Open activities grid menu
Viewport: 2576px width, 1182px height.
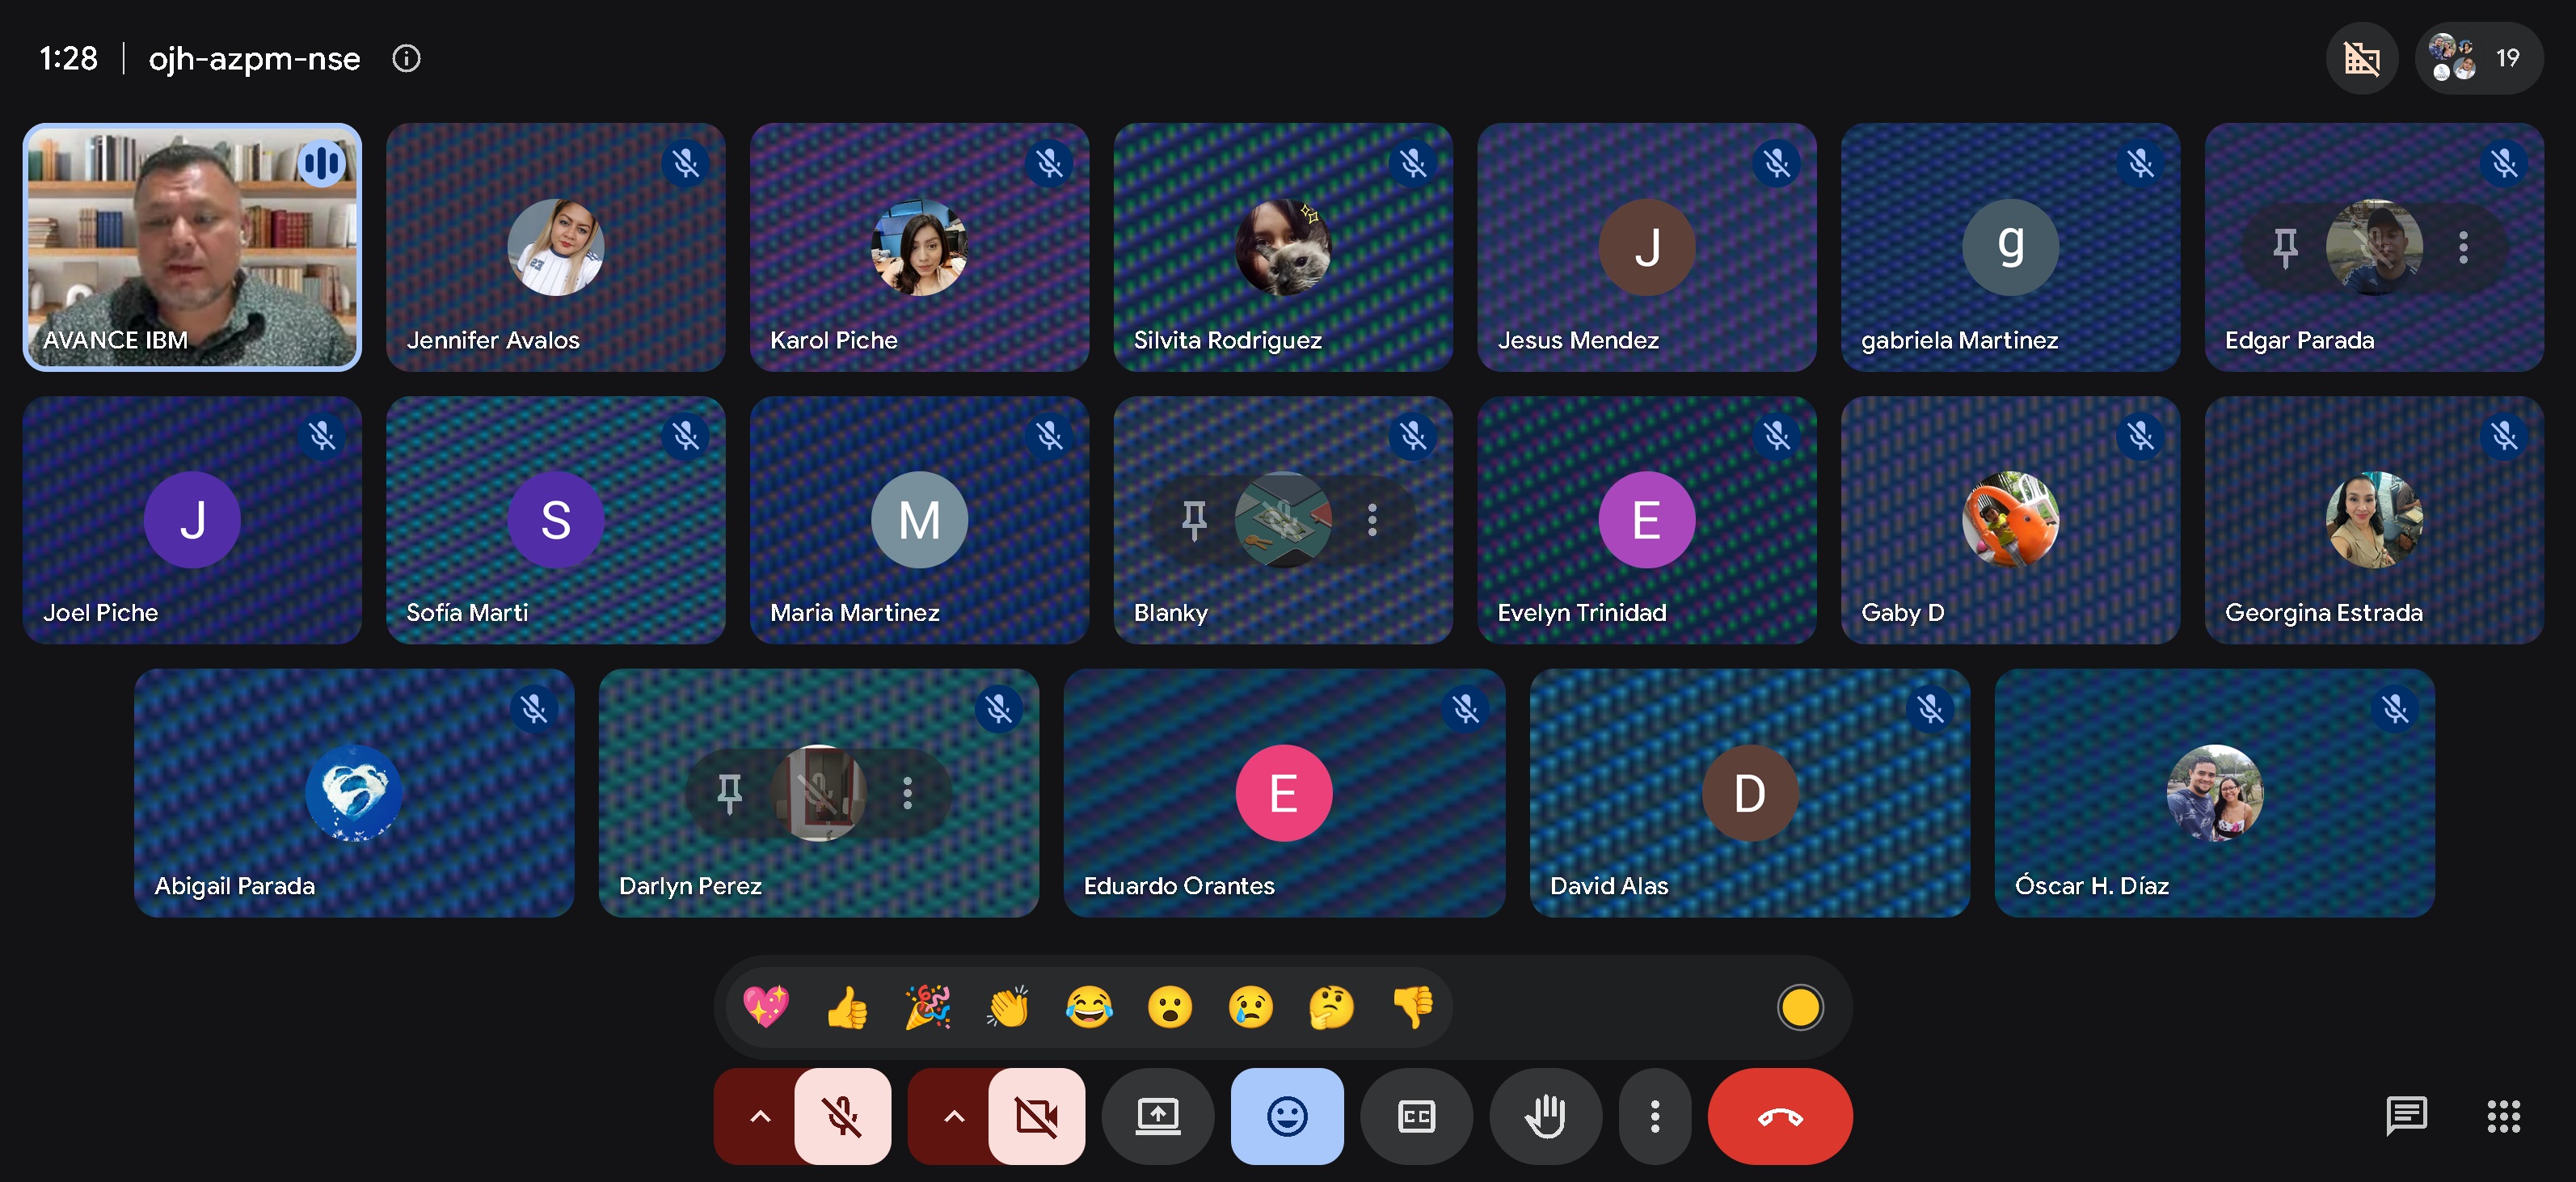point(2504,1116)
